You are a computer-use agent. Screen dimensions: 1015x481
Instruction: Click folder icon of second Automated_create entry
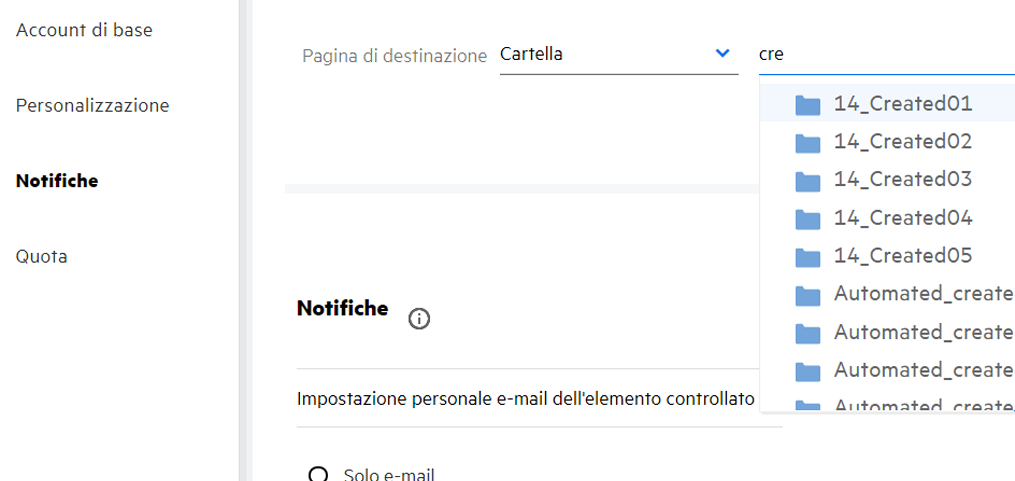[x=808, y=333]
